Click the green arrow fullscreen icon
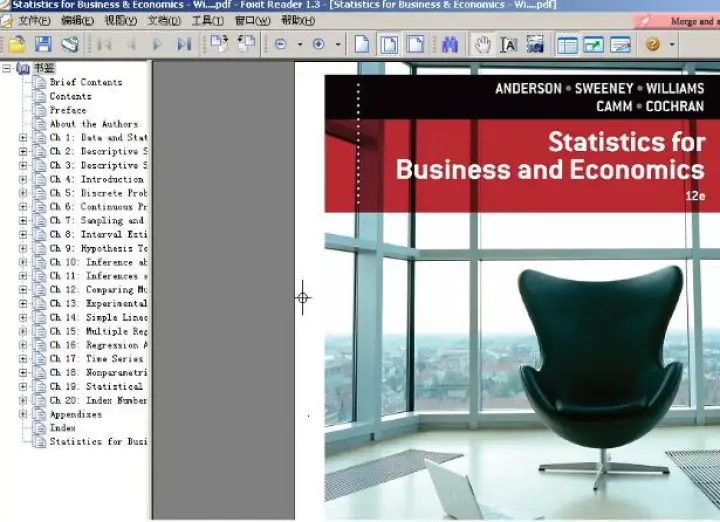 [x=594, y=45]
